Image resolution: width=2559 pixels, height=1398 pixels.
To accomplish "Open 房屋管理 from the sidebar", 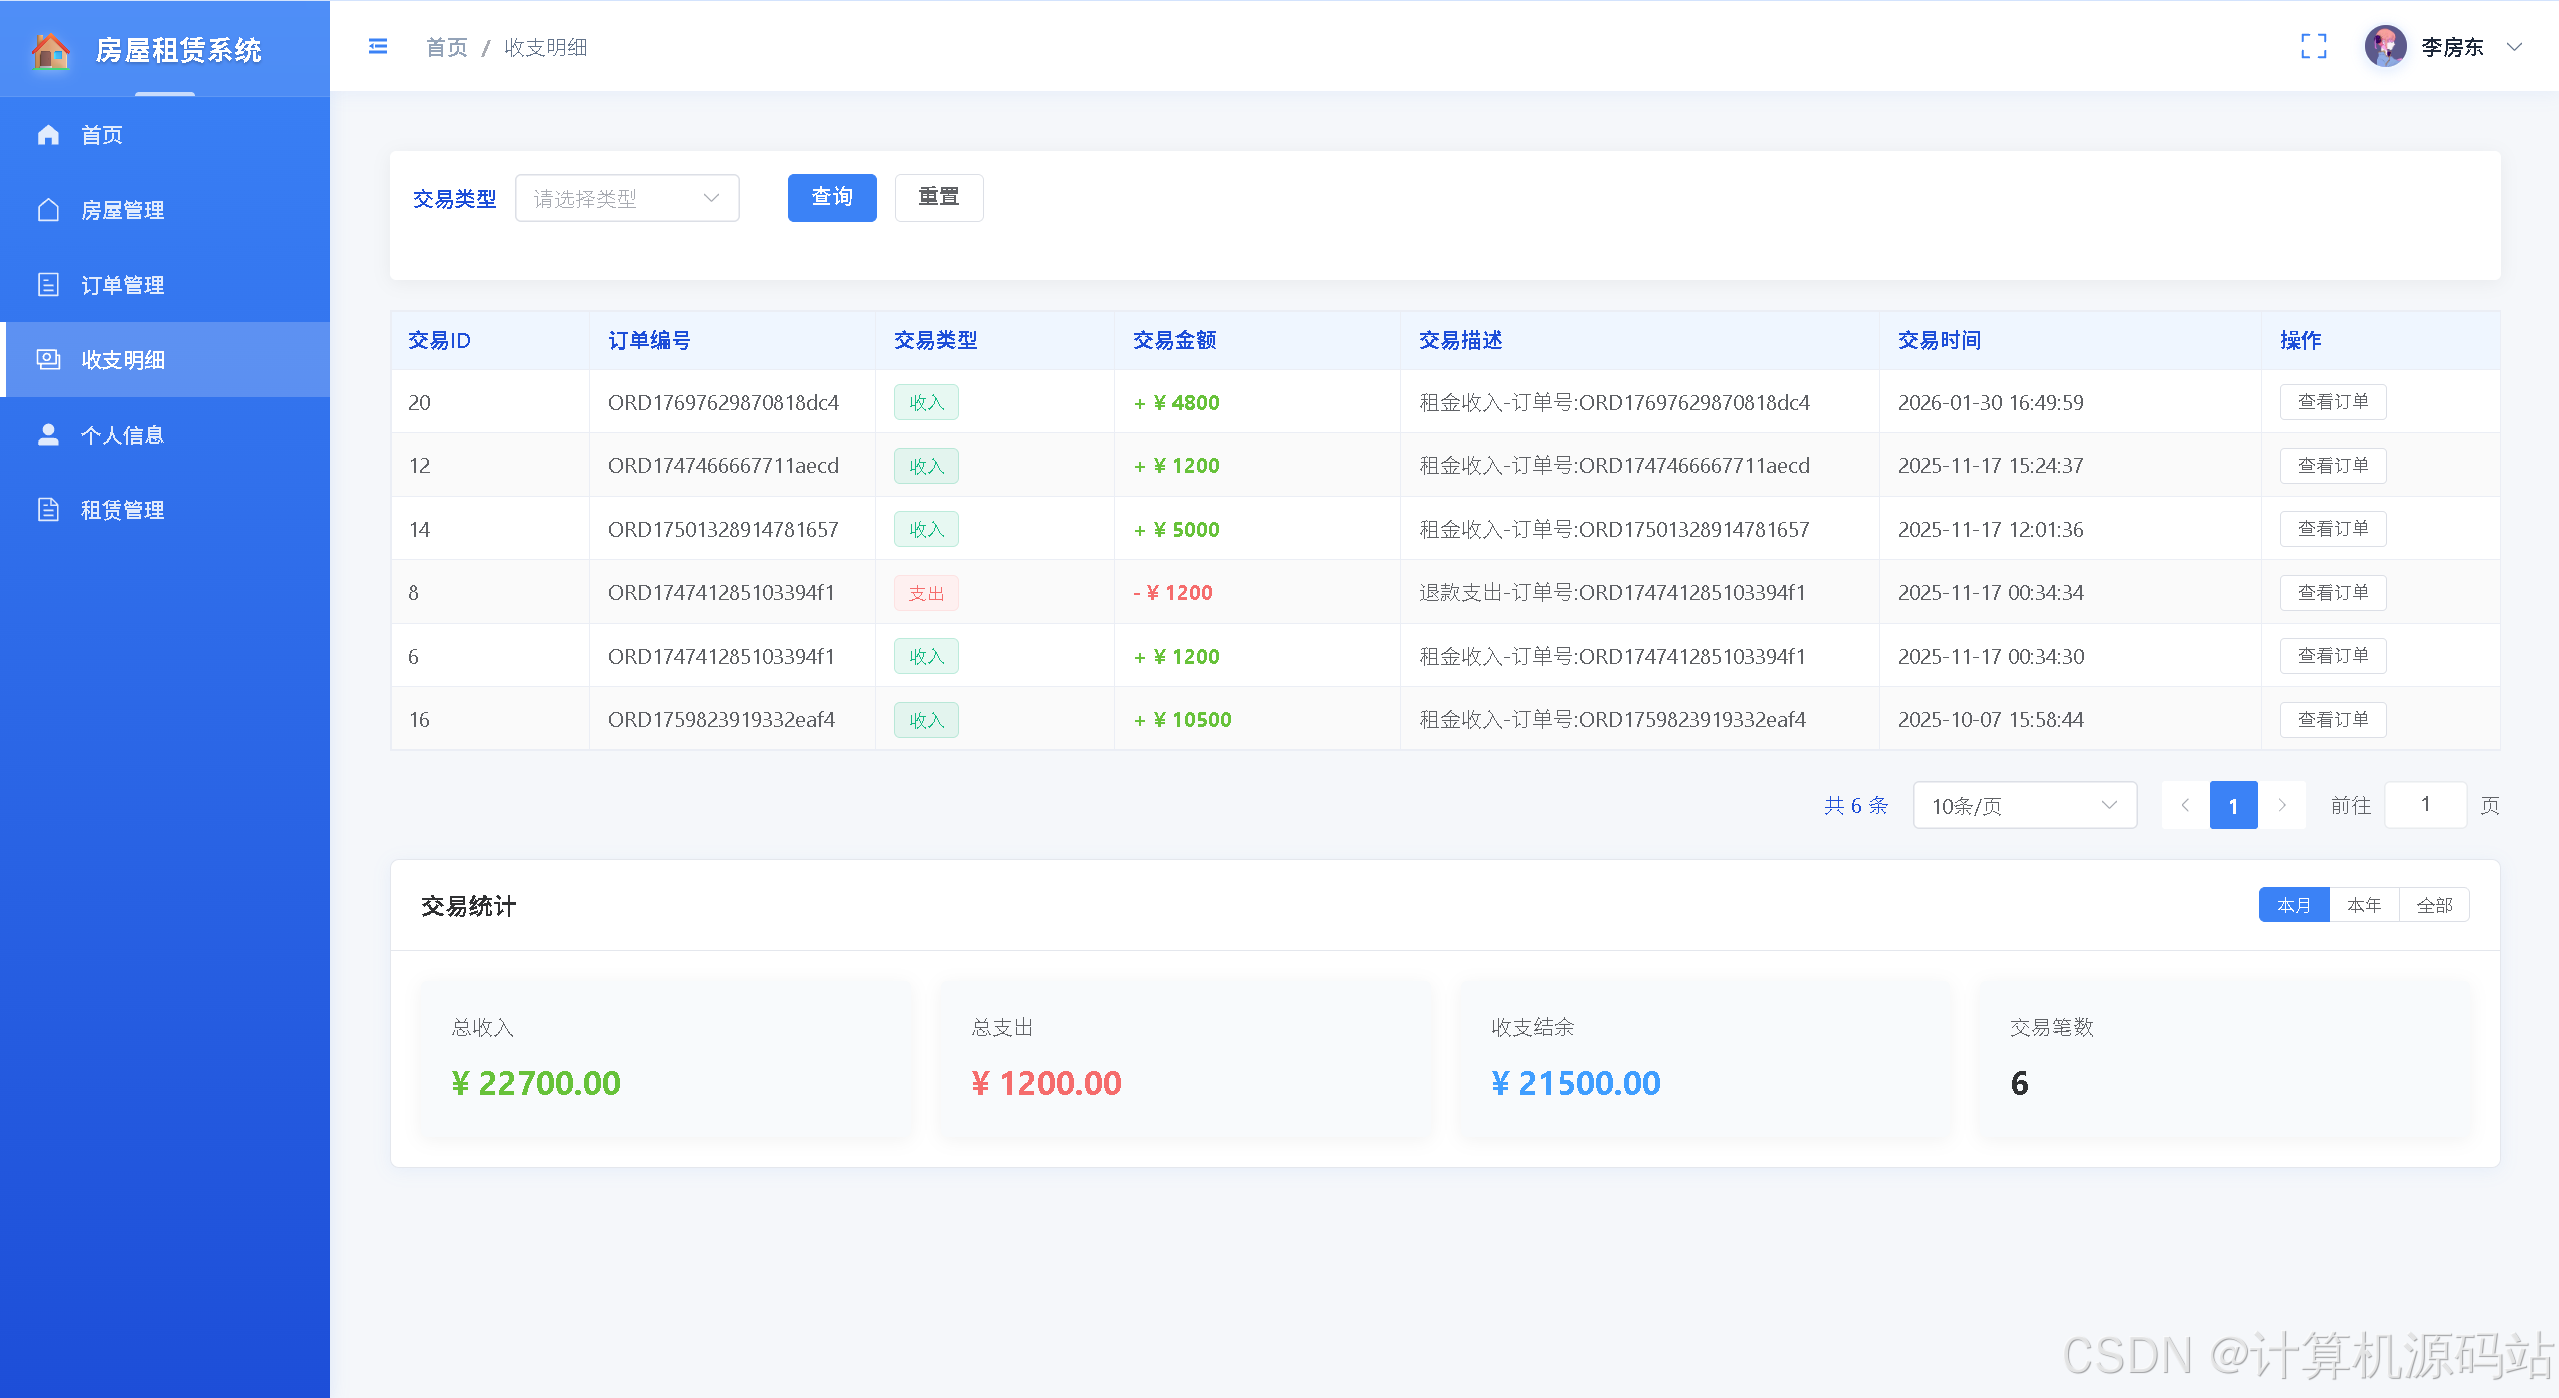I will click(122, 210).
